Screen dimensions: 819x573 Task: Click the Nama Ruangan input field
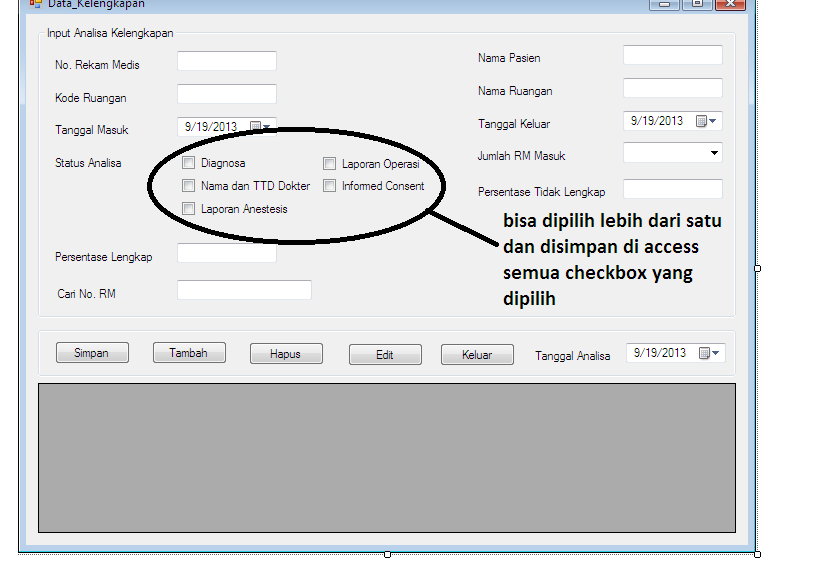click(x=673, y=88)
